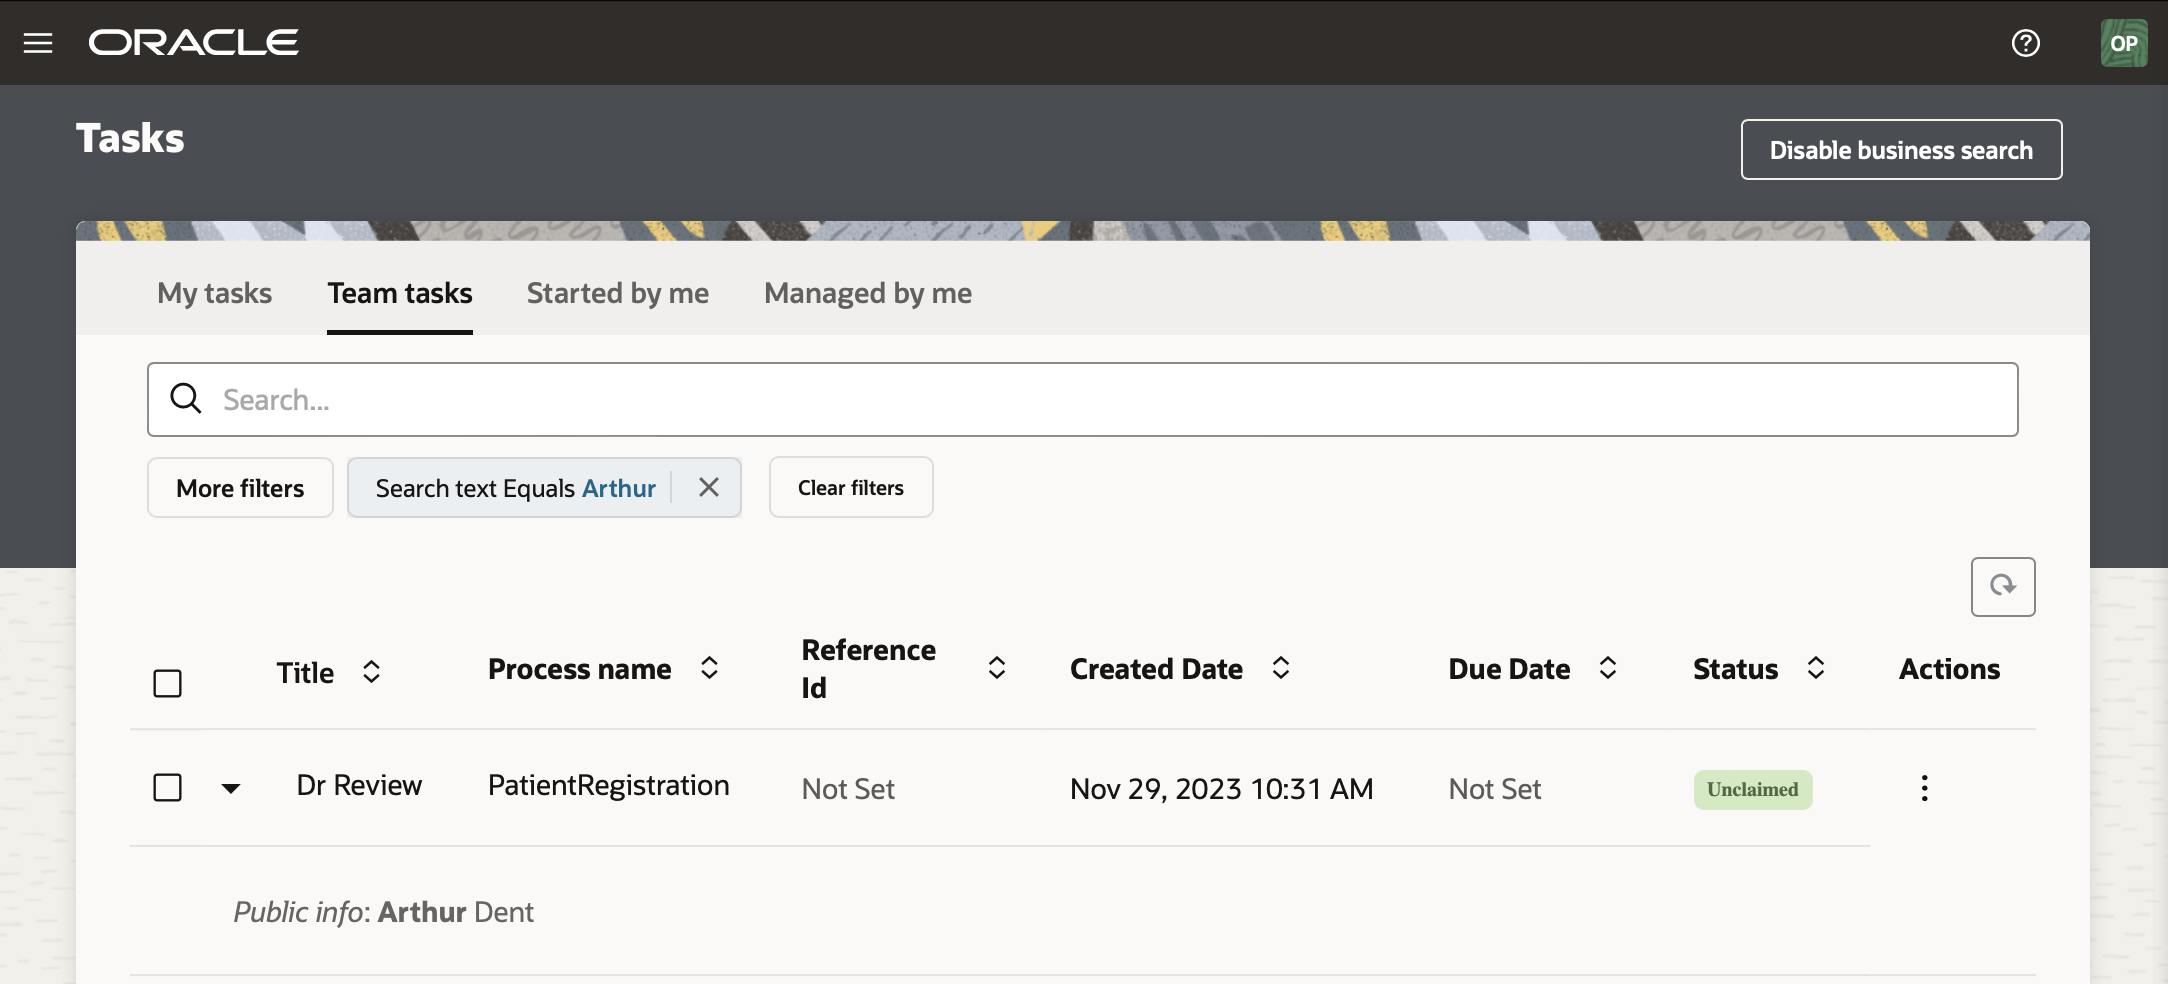
Task: Switch to the My tasks tab
Action: [214, 293]
